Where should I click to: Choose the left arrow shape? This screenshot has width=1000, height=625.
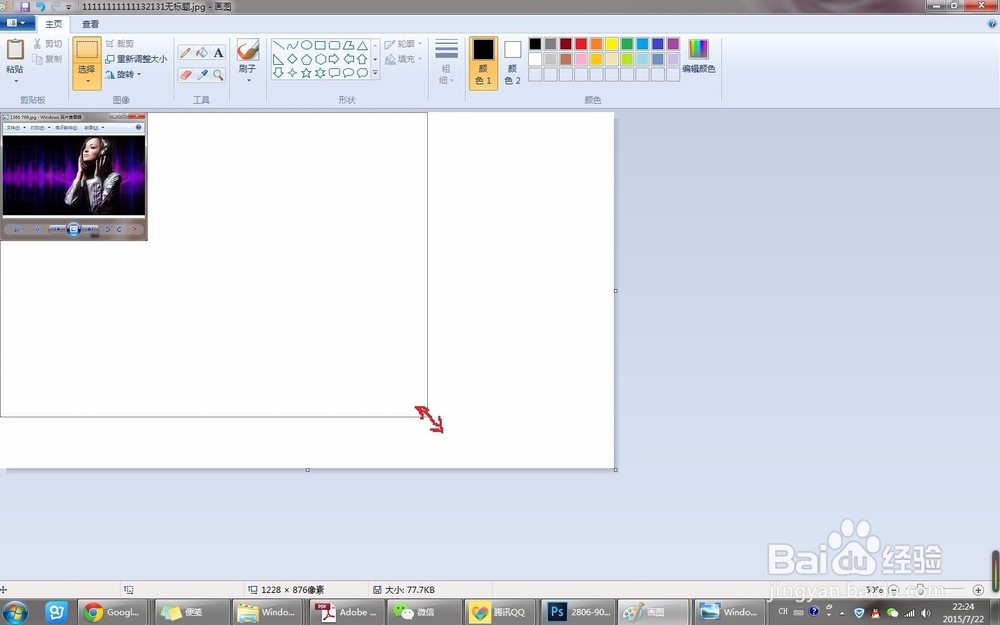pyautogui.click(x=348, y=59)
